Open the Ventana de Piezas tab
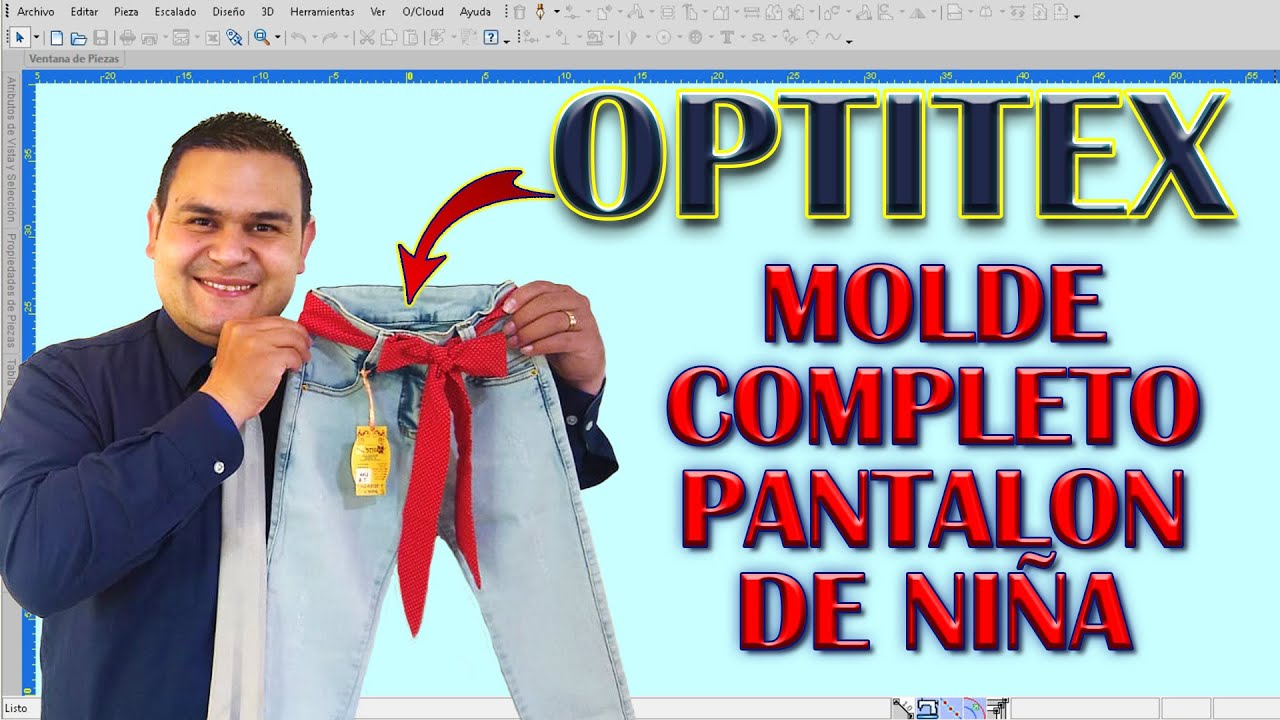This screenshot has width=1280, height=720. 74,59
